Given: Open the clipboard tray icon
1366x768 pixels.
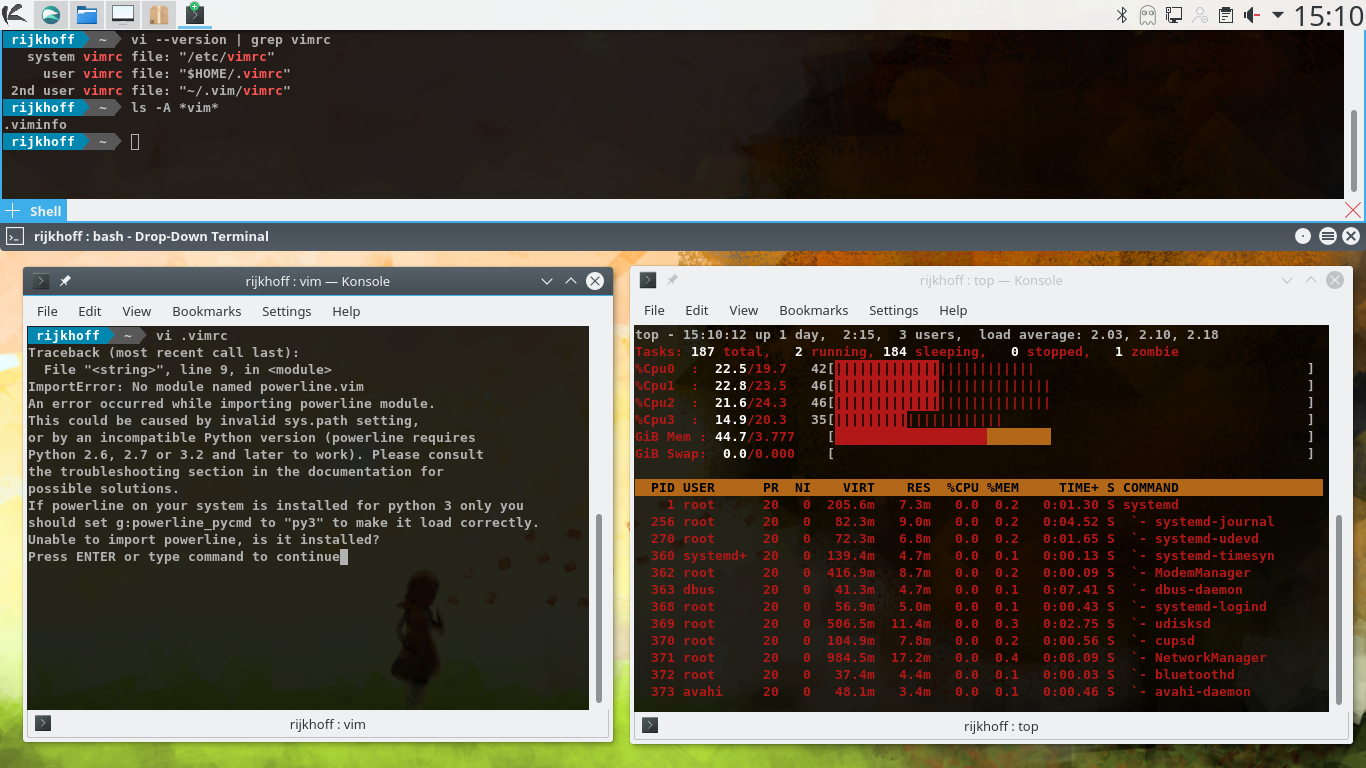Looking at the screenshot, I should click(1226, 15).
